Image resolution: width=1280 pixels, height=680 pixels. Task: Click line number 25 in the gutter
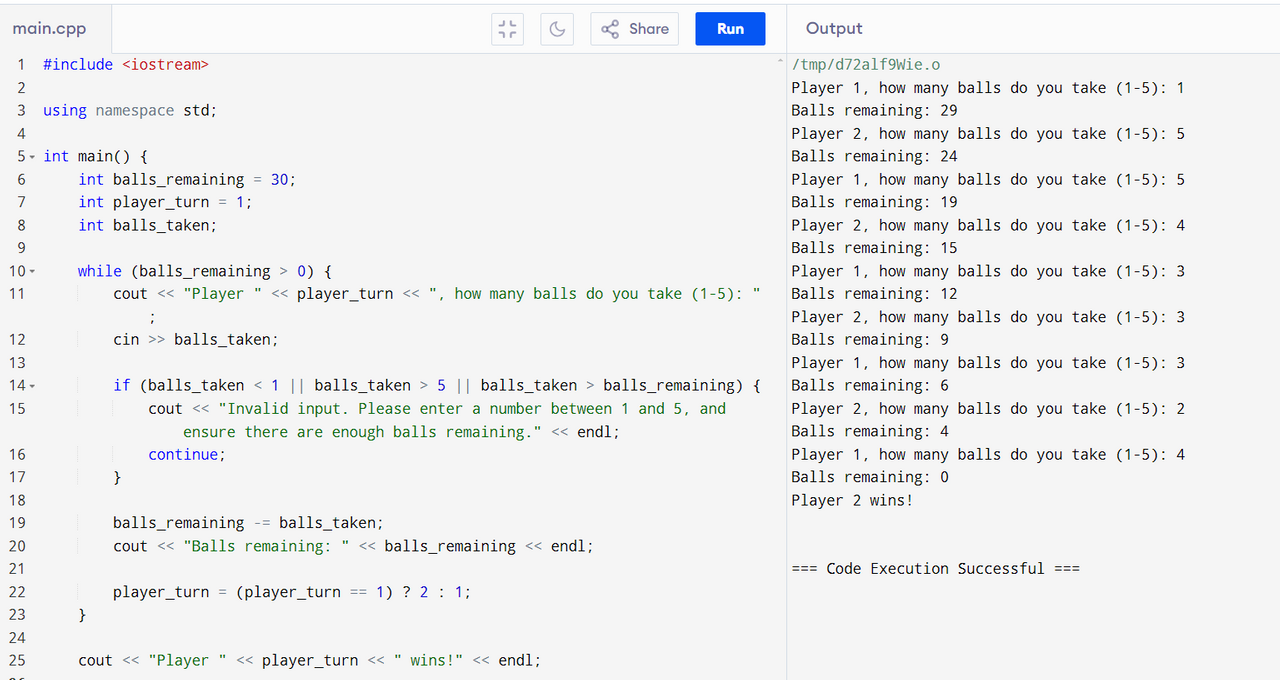(17, 661)
